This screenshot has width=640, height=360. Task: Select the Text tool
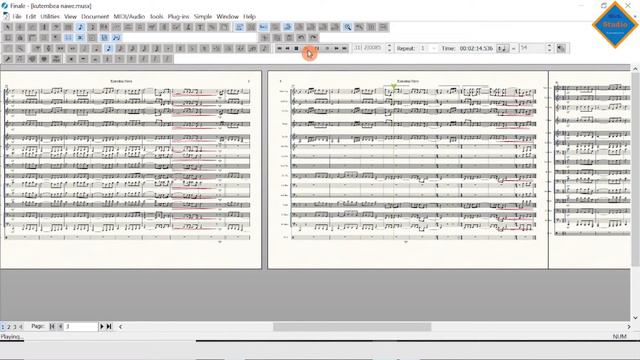coord(200,27)
